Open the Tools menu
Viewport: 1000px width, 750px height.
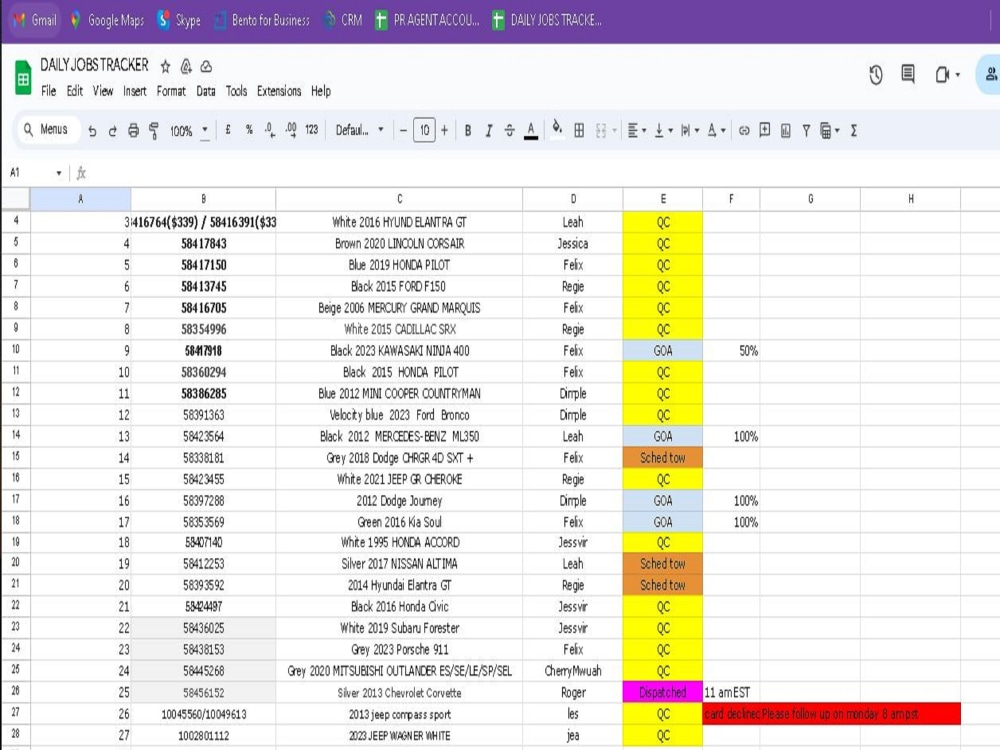click(236, 91)
